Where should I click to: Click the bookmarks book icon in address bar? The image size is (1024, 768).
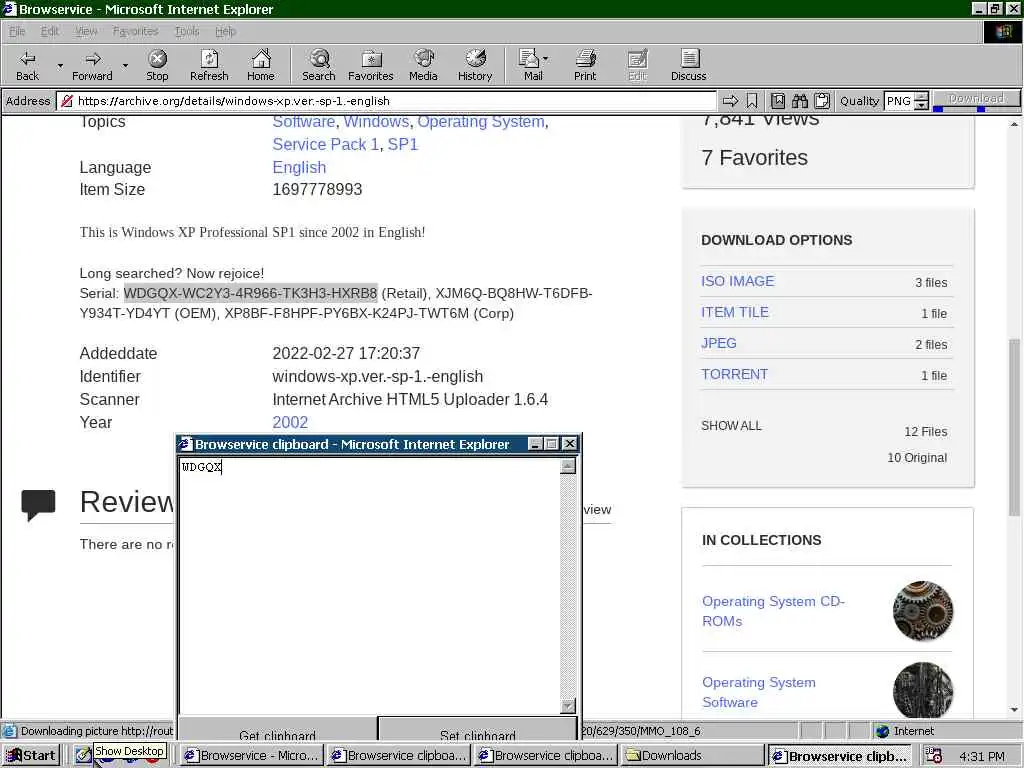(778, 101)
